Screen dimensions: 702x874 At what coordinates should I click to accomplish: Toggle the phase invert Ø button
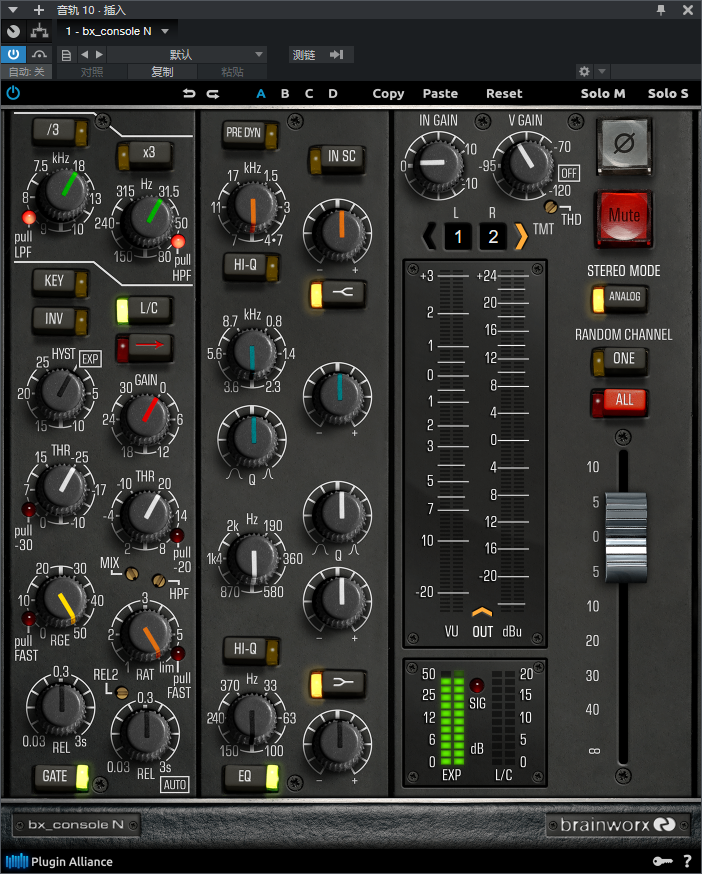(623, 145)
